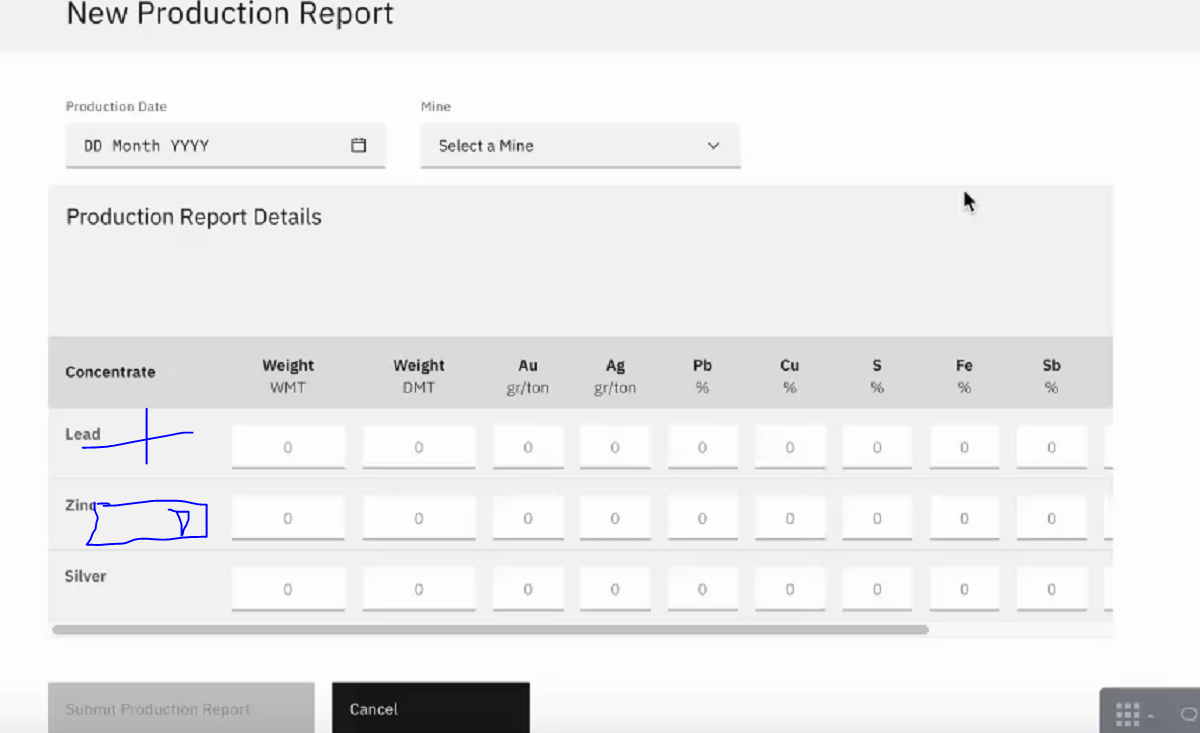
Task: Click the apps grid icon in the corner widget
Action: point(1127,714)
